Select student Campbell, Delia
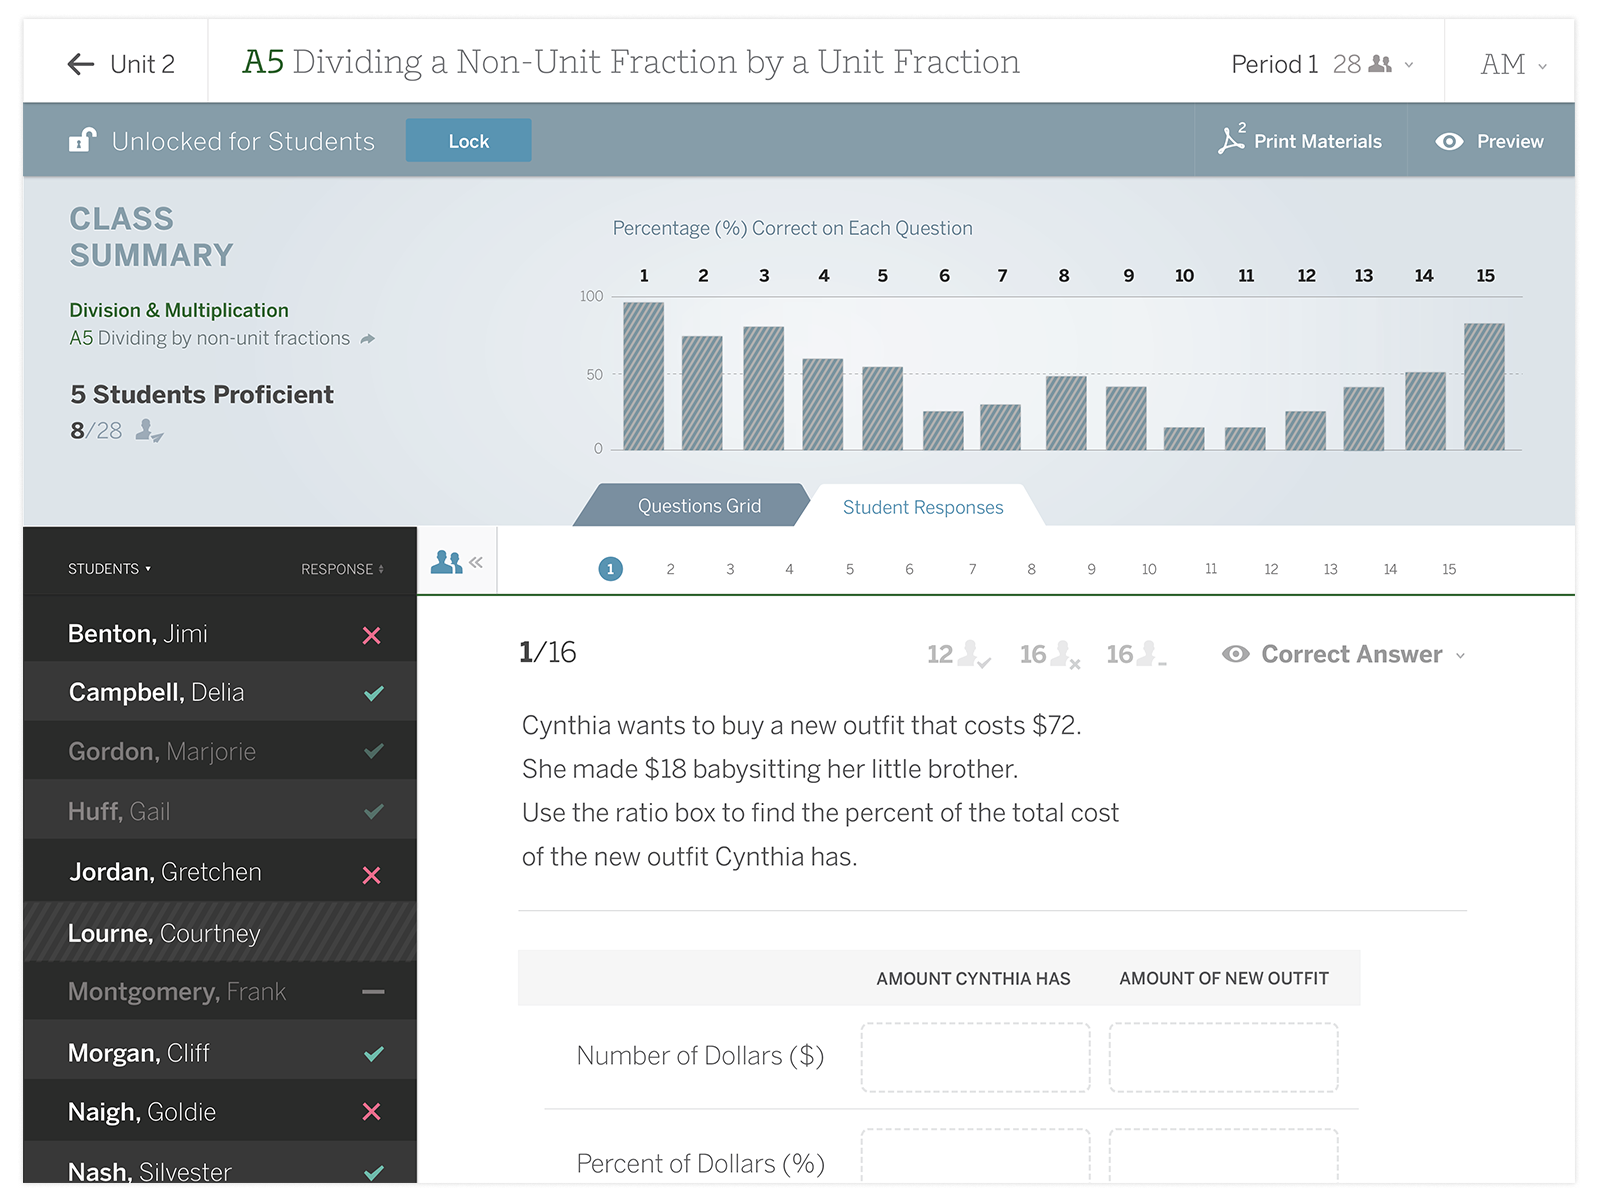The width and height of the screenshot is (1600, 1202). pos(220,692)
